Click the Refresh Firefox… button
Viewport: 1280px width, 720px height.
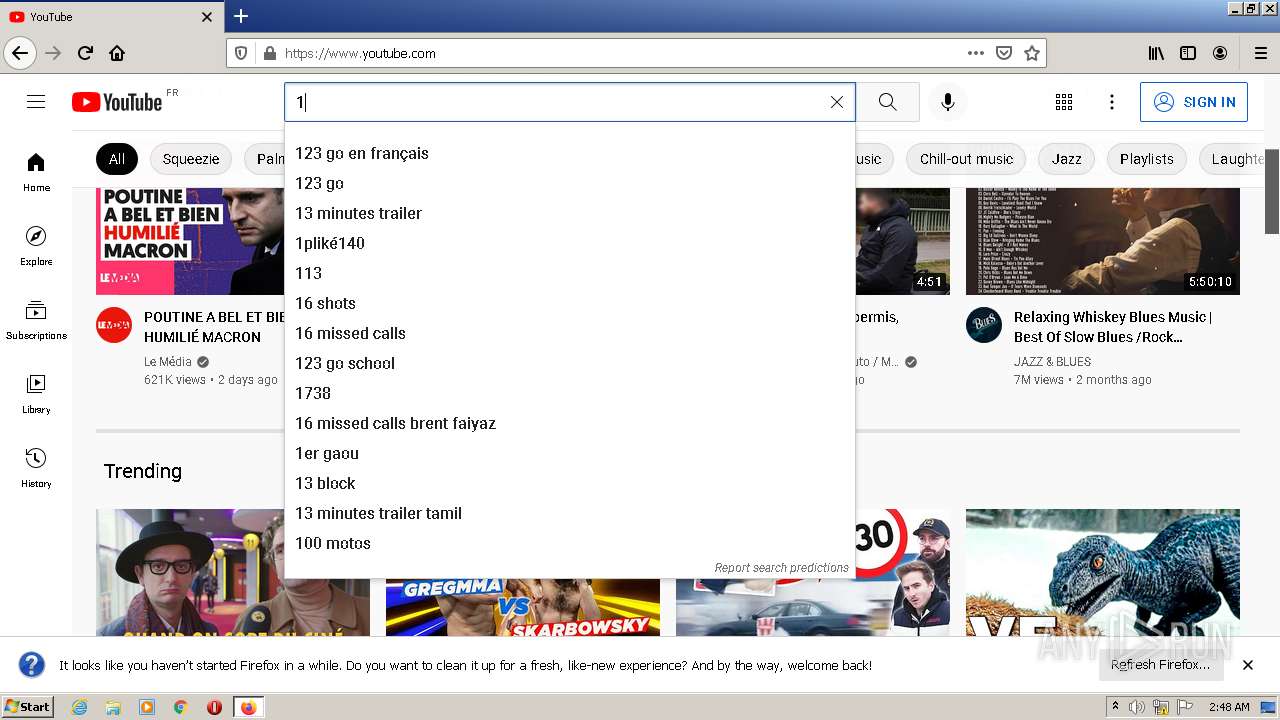[1160, 665]
